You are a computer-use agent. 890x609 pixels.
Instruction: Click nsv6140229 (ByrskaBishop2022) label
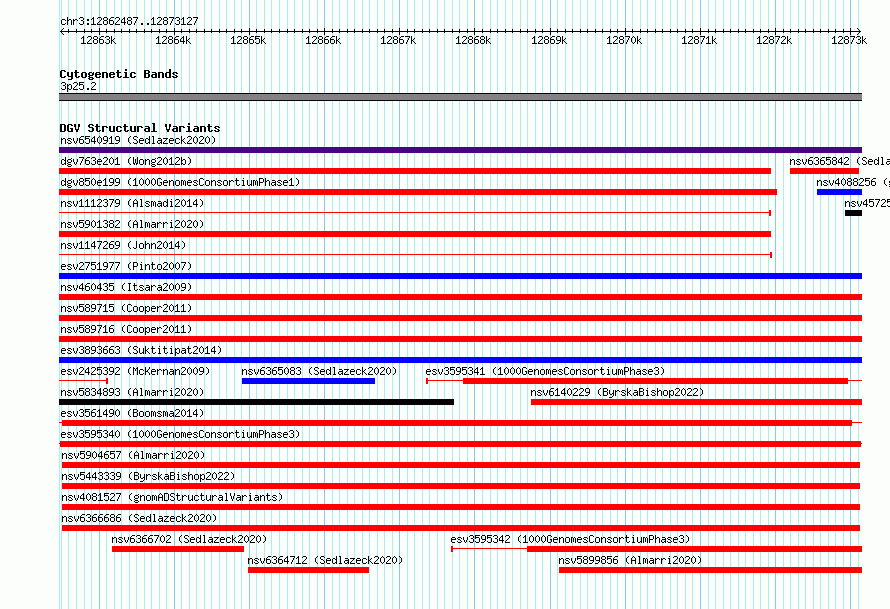coord(617,392)
